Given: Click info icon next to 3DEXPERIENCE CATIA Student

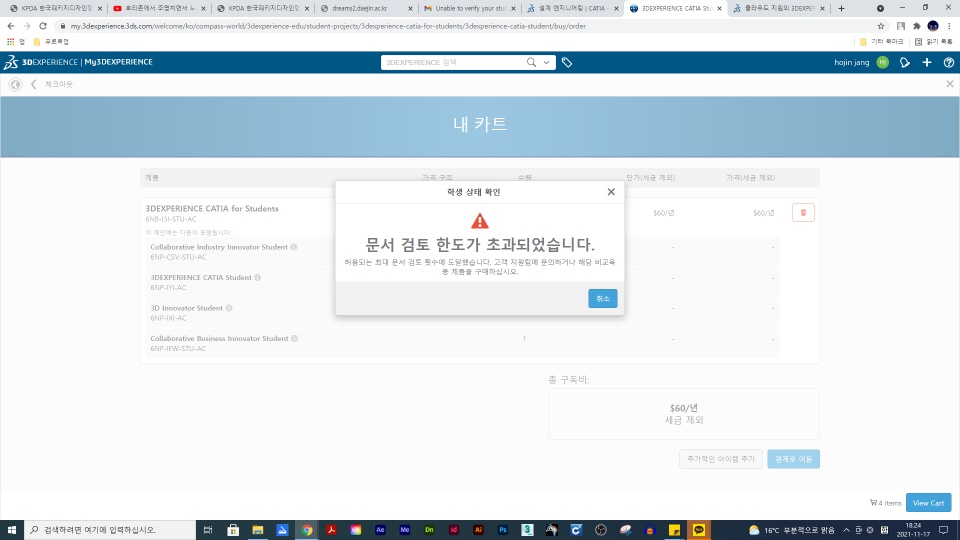Looking at the screenshot, I should tap(258, 277).
